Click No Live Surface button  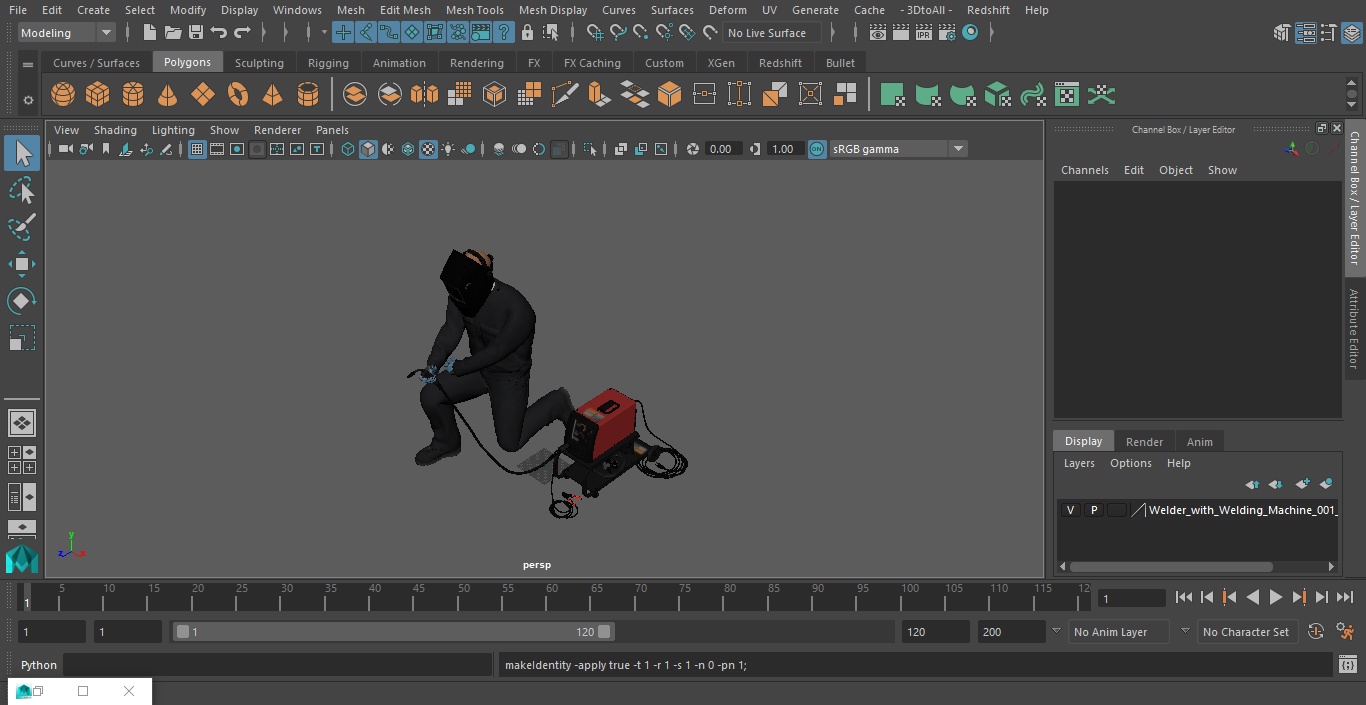[772, 33]
